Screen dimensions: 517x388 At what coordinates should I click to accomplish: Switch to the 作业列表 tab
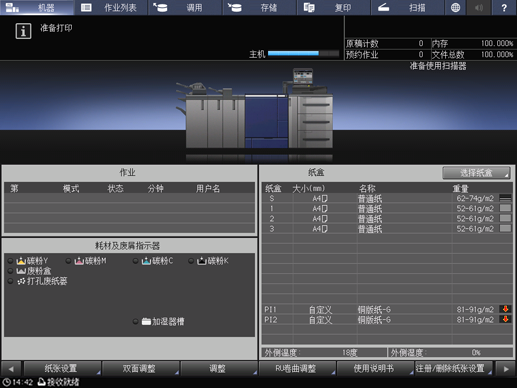pyautogui.click(x=111, y=7)
